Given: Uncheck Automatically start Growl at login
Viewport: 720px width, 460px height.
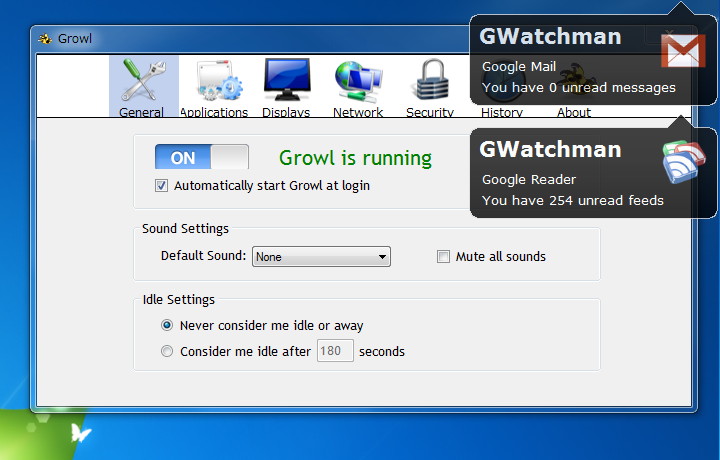Looking at the screenshot, I should click(161, 185).
